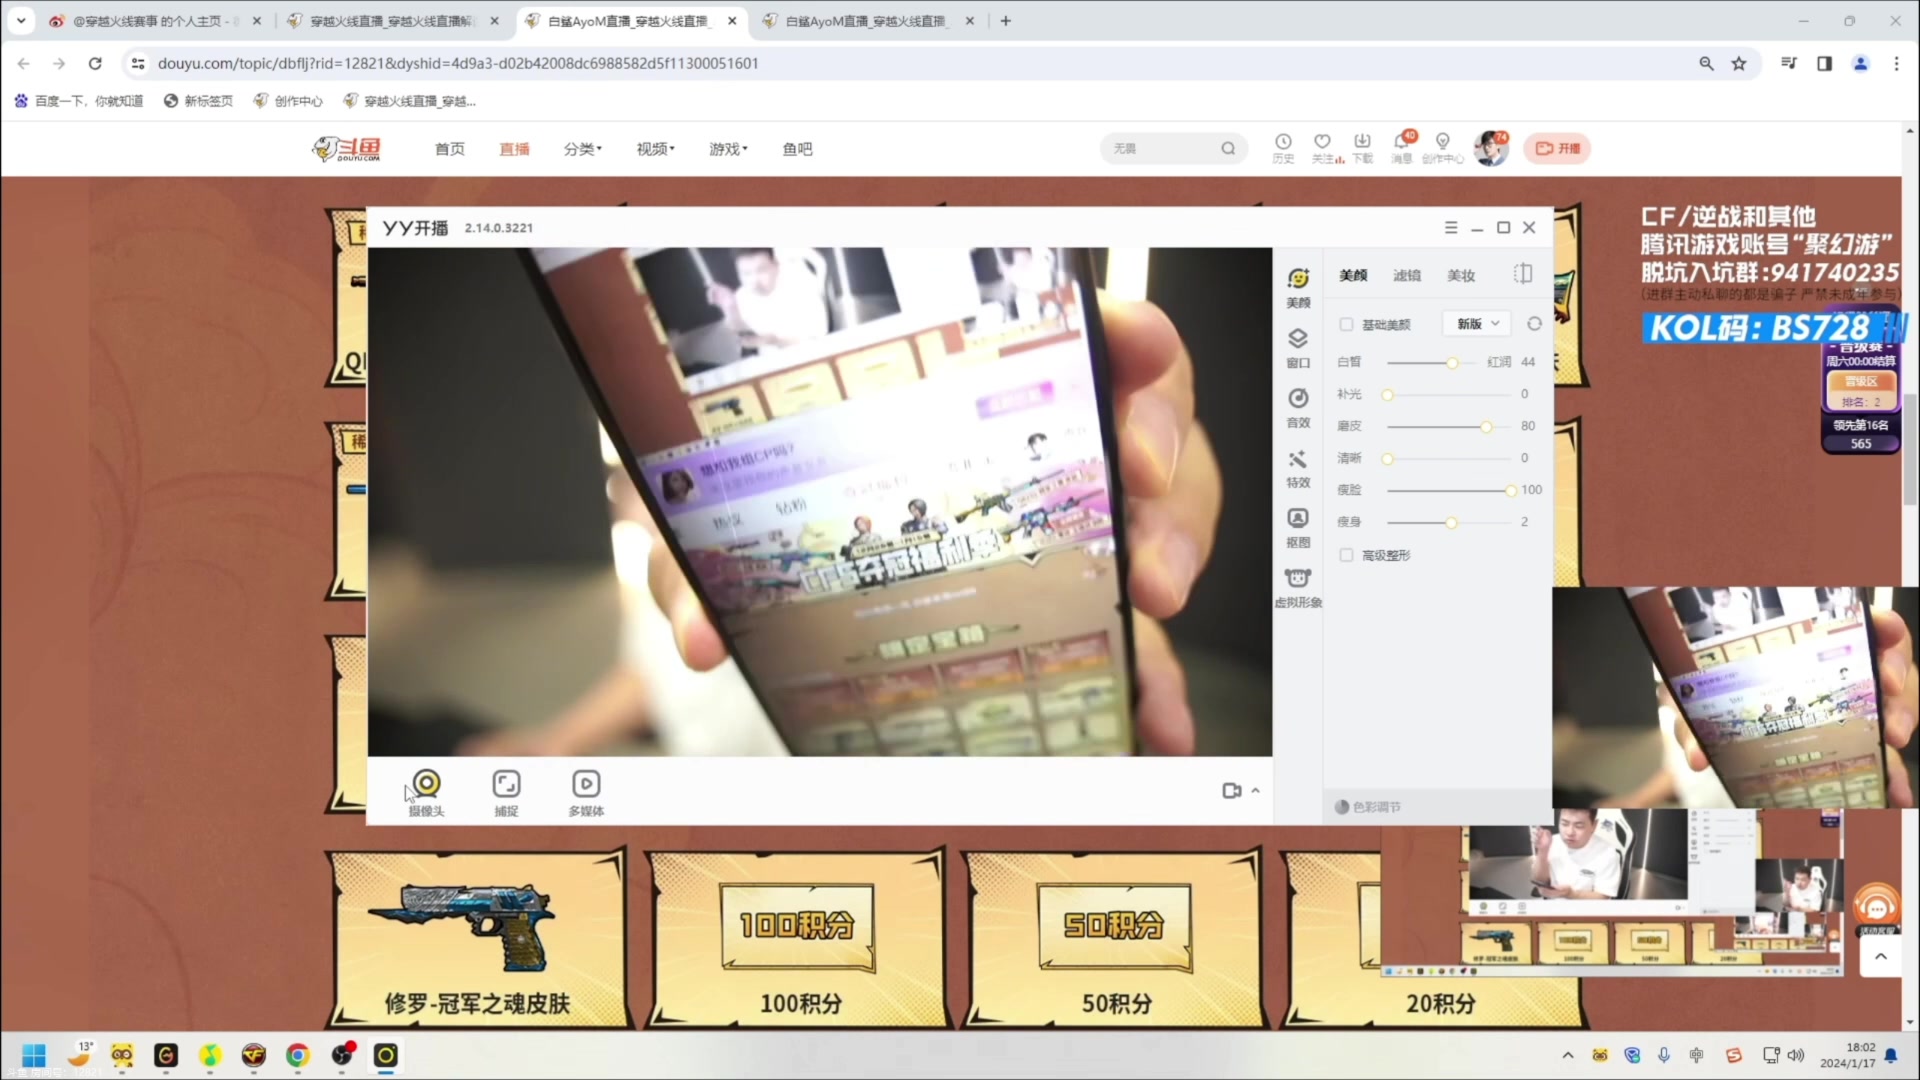
Task: Open YY开播 hamburger menu
Action: [x=1451, y=228]
